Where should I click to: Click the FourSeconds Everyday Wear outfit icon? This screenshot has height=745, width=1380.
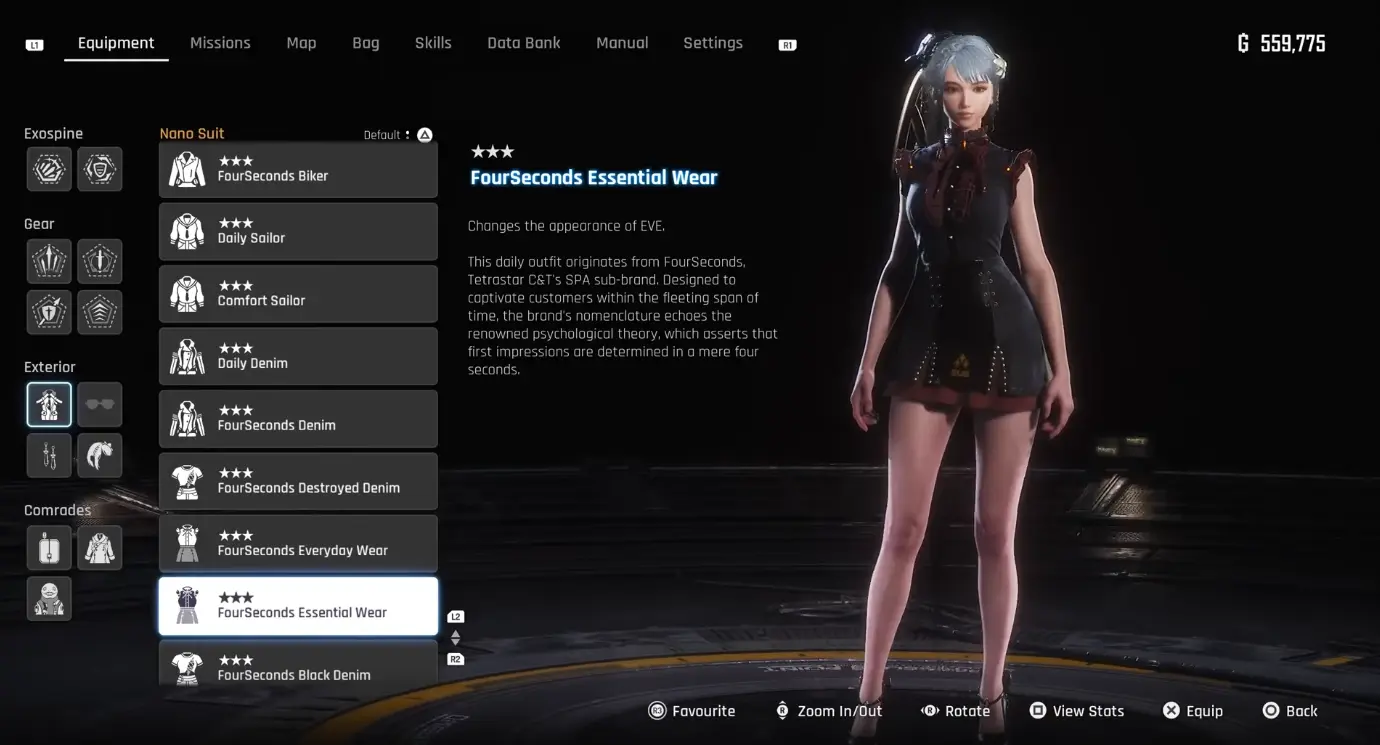(x=187, y=543)
